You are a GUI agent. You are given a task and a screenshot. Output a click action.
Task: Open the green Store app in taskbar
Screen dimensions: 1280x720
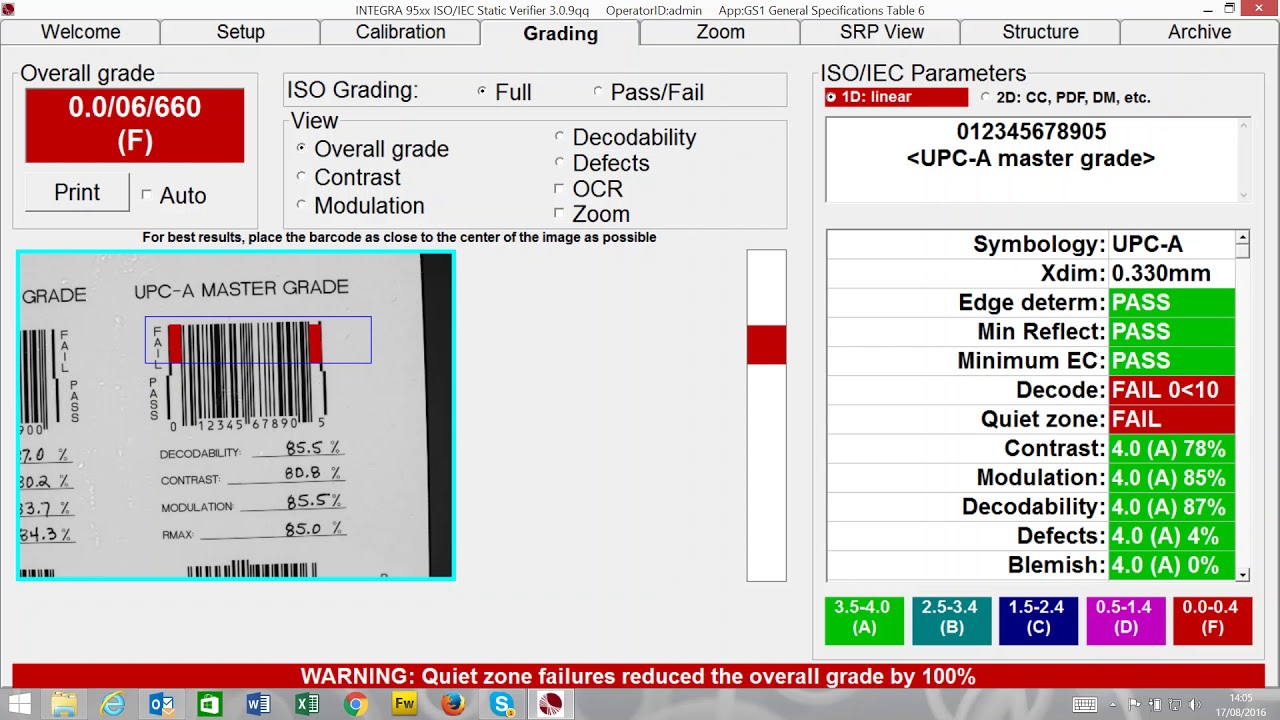click(210, 704)
